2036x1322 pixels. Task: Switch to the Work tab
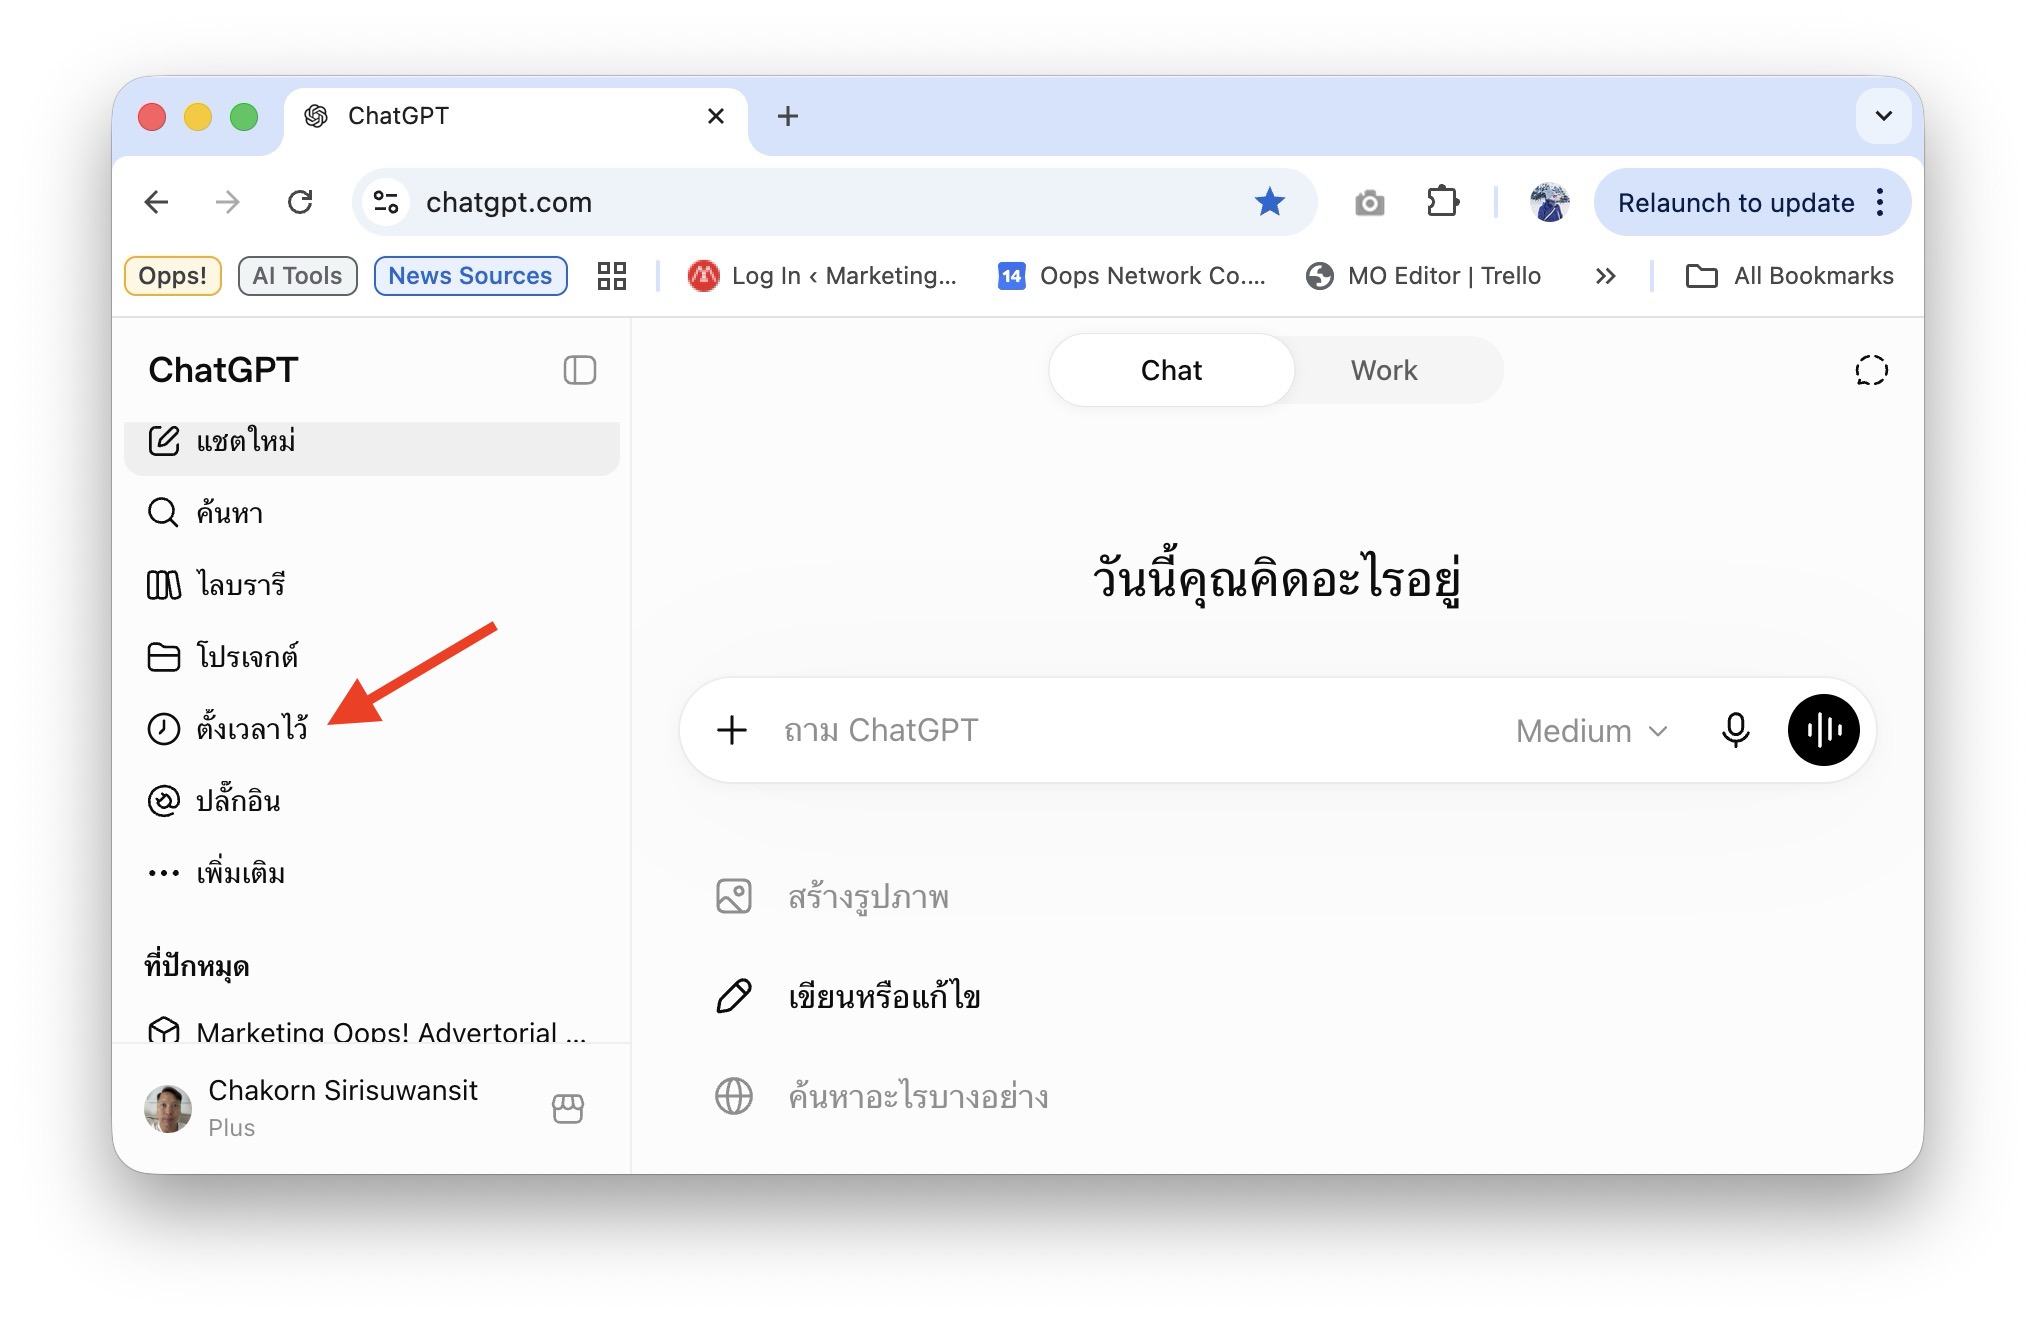(1385, 370)
